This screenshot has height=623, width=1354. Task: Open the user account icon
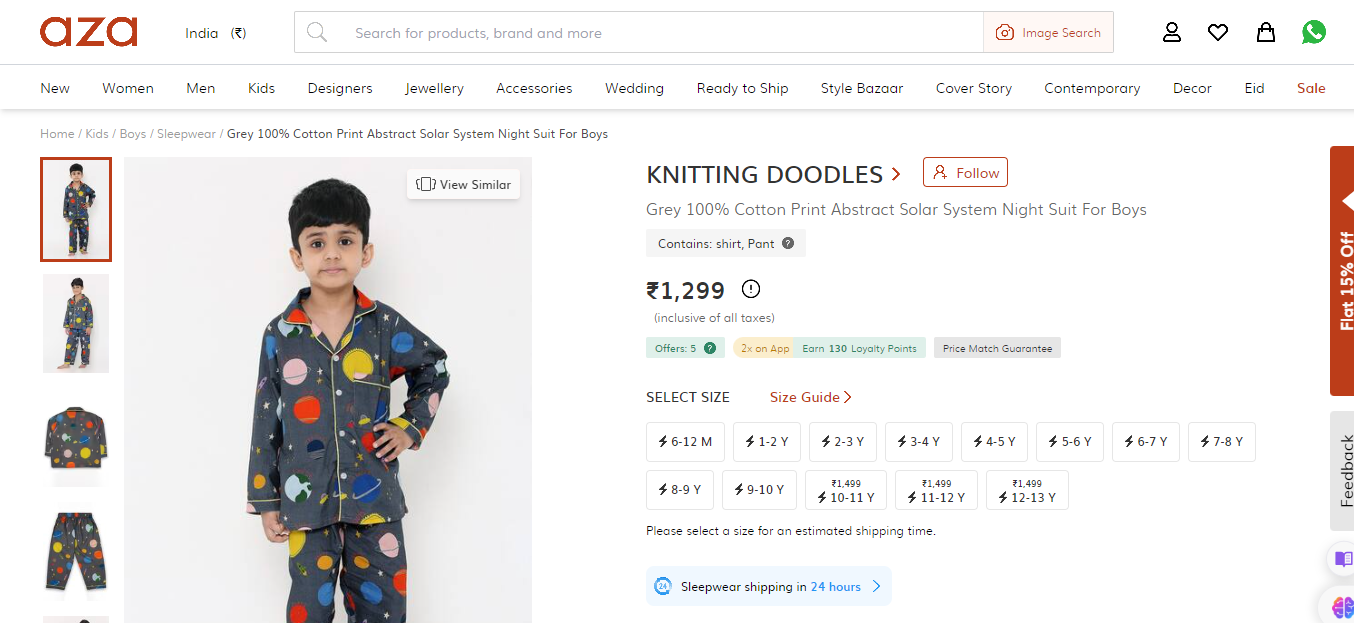click(x=1172, y=33)
